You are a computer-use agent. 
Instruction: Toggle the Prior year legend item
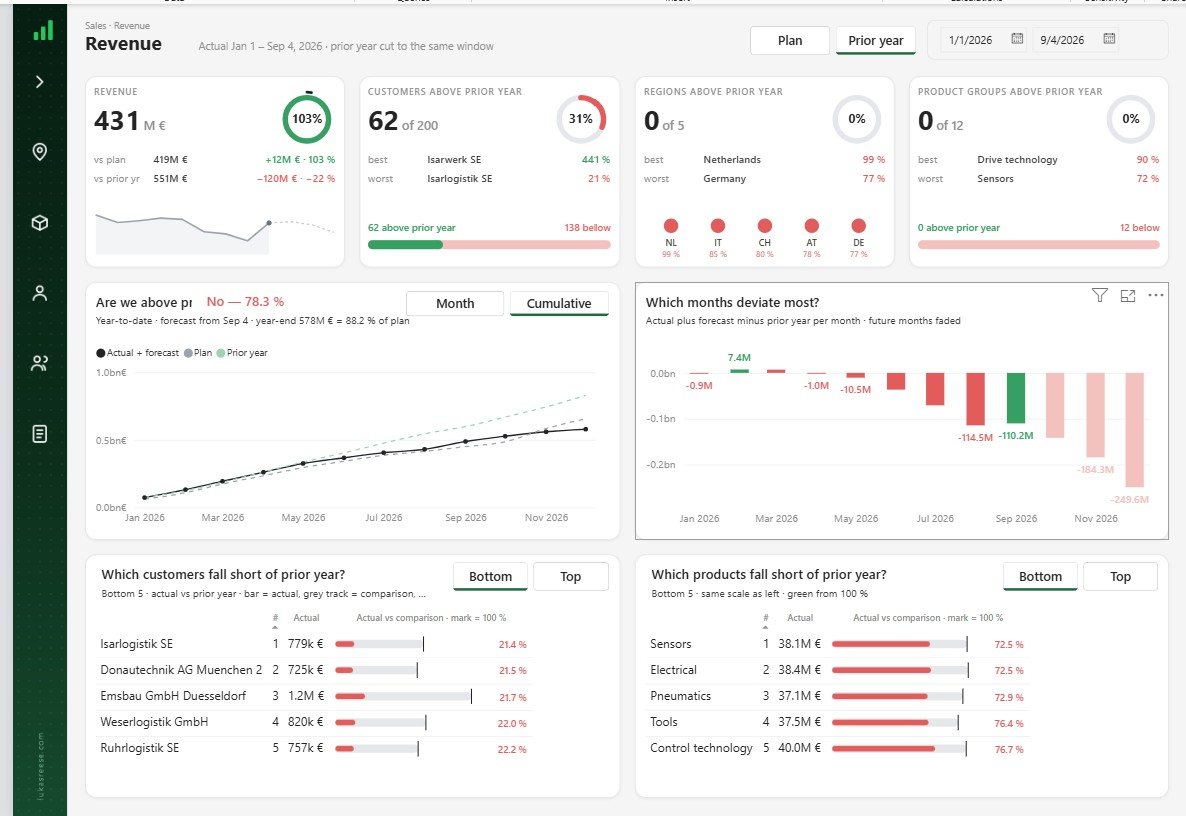point(242,353)
